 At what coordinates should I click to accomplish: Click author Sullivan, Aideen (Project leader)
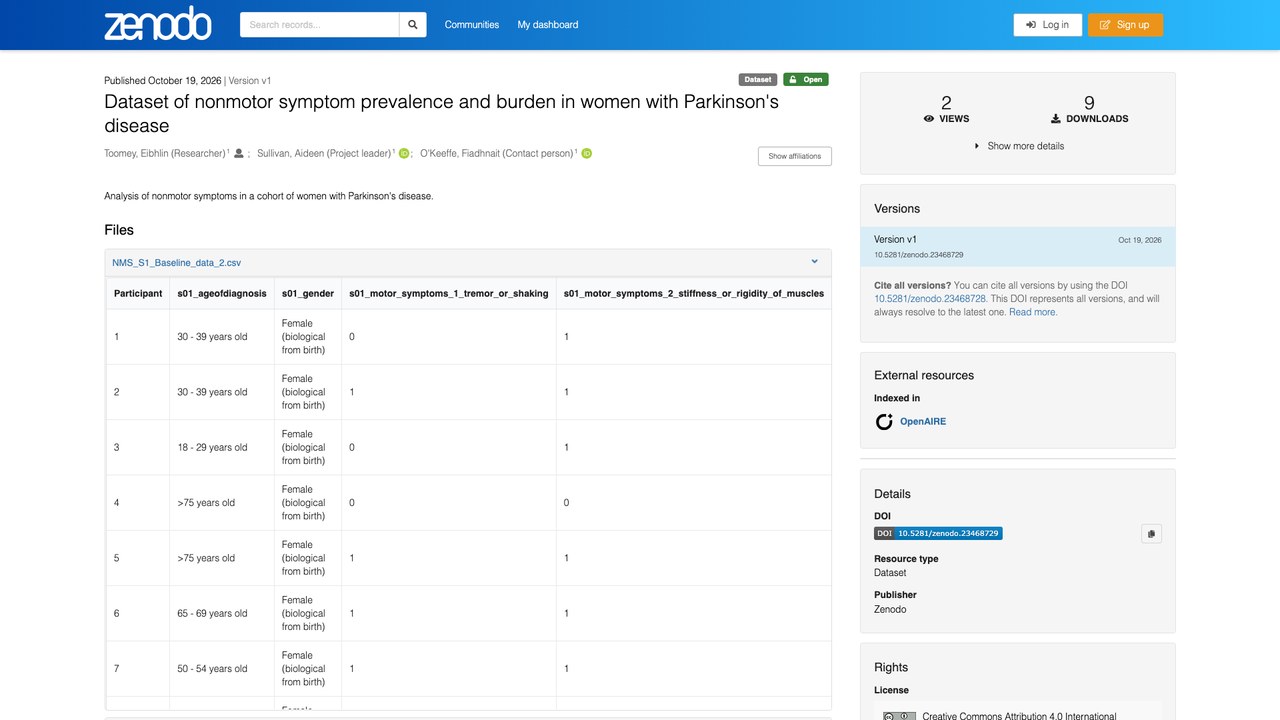coord(324,154)
